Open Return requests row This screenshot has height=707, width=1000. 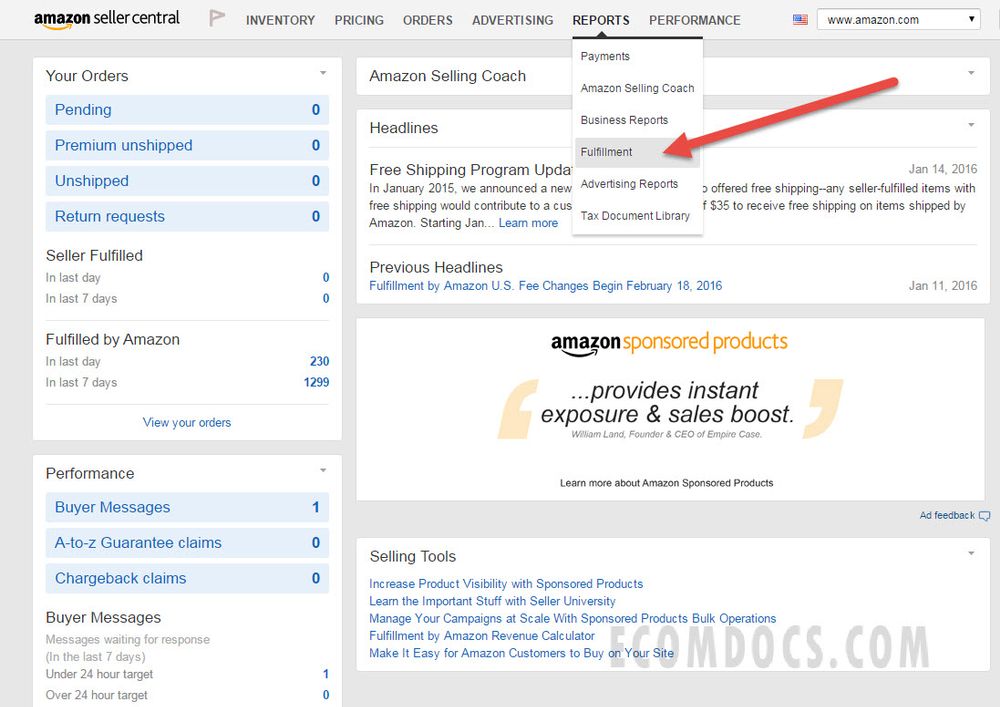point(187,217)
